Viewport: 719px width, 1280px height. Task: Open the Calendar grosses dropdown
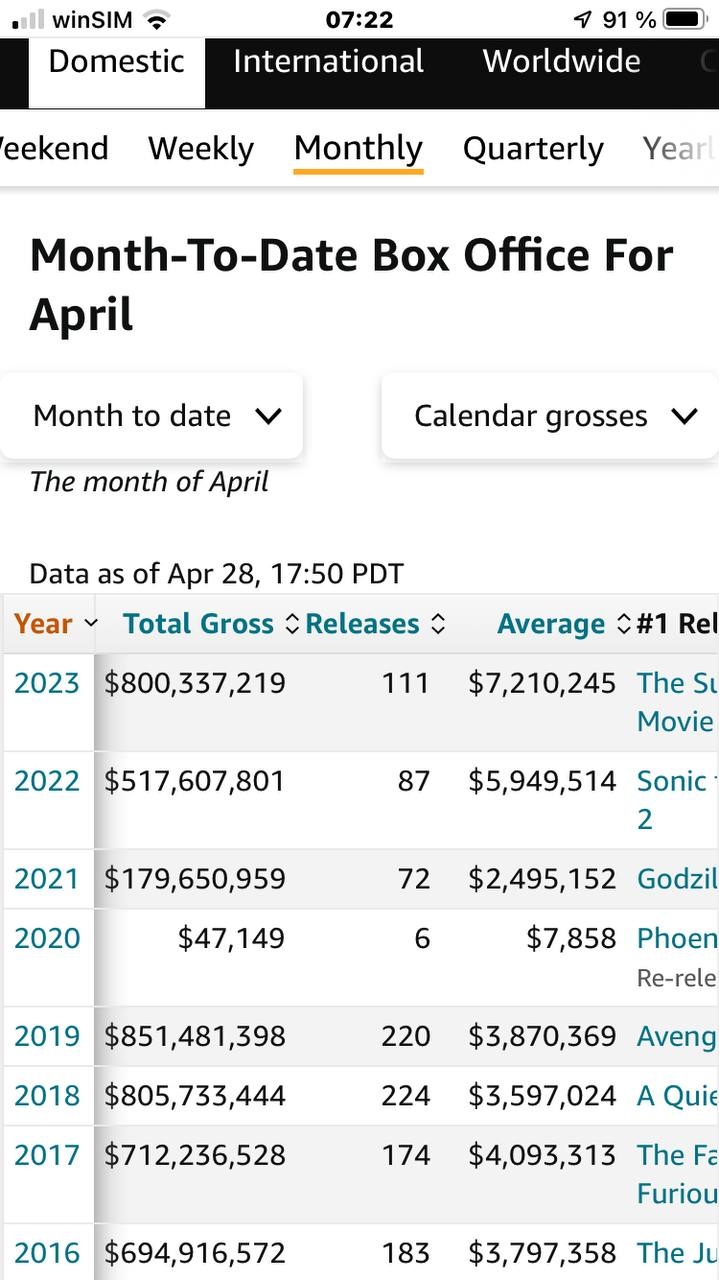[x=548, y=415]
